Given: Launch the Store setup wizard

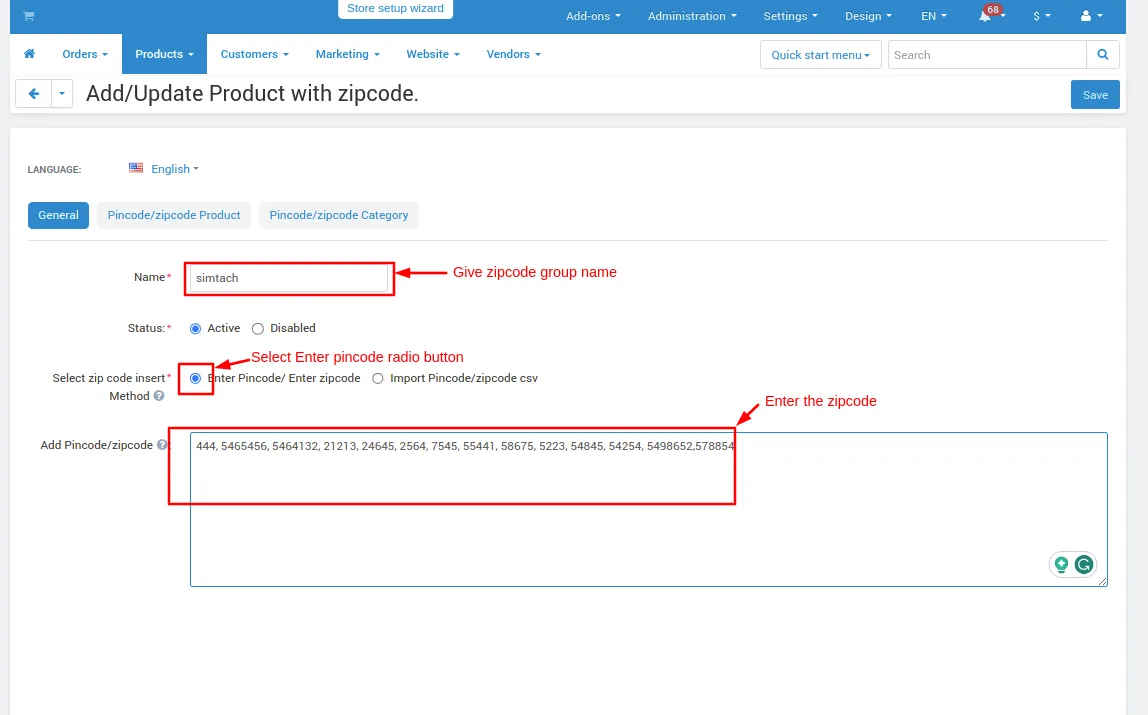Looking at the screenshot, I should [x=395, y=9].
